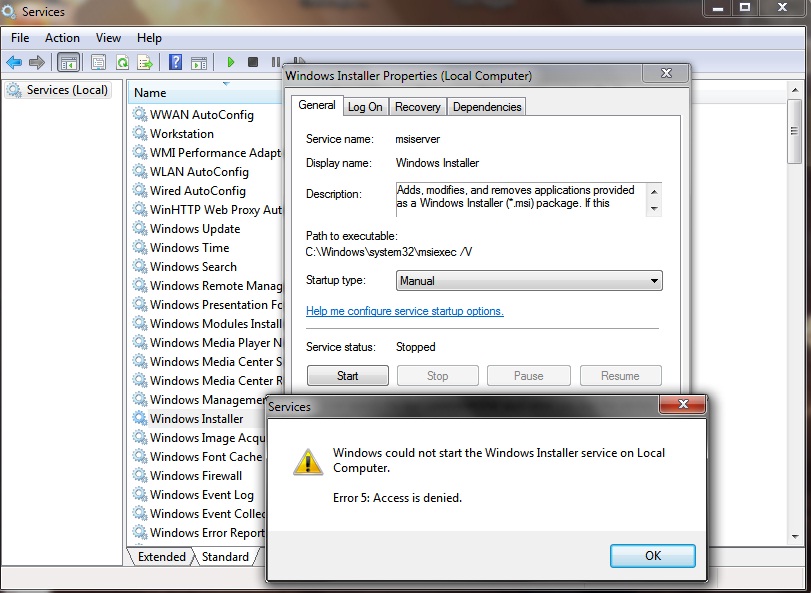Open the Action menu

click(62, 38)
